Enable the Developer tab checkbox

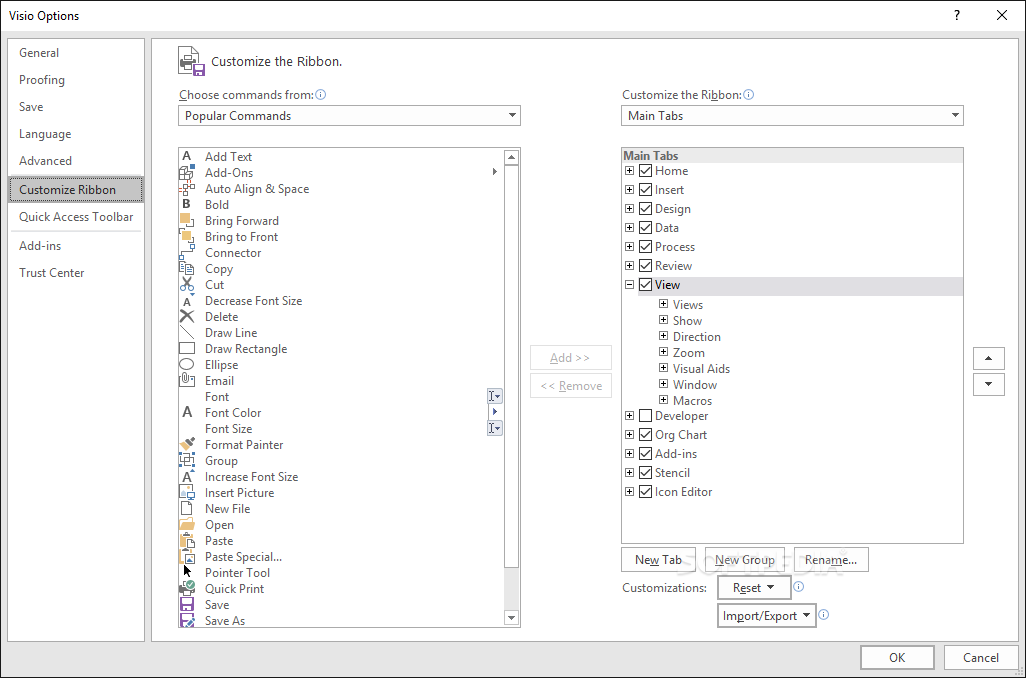tap(645, 416)
